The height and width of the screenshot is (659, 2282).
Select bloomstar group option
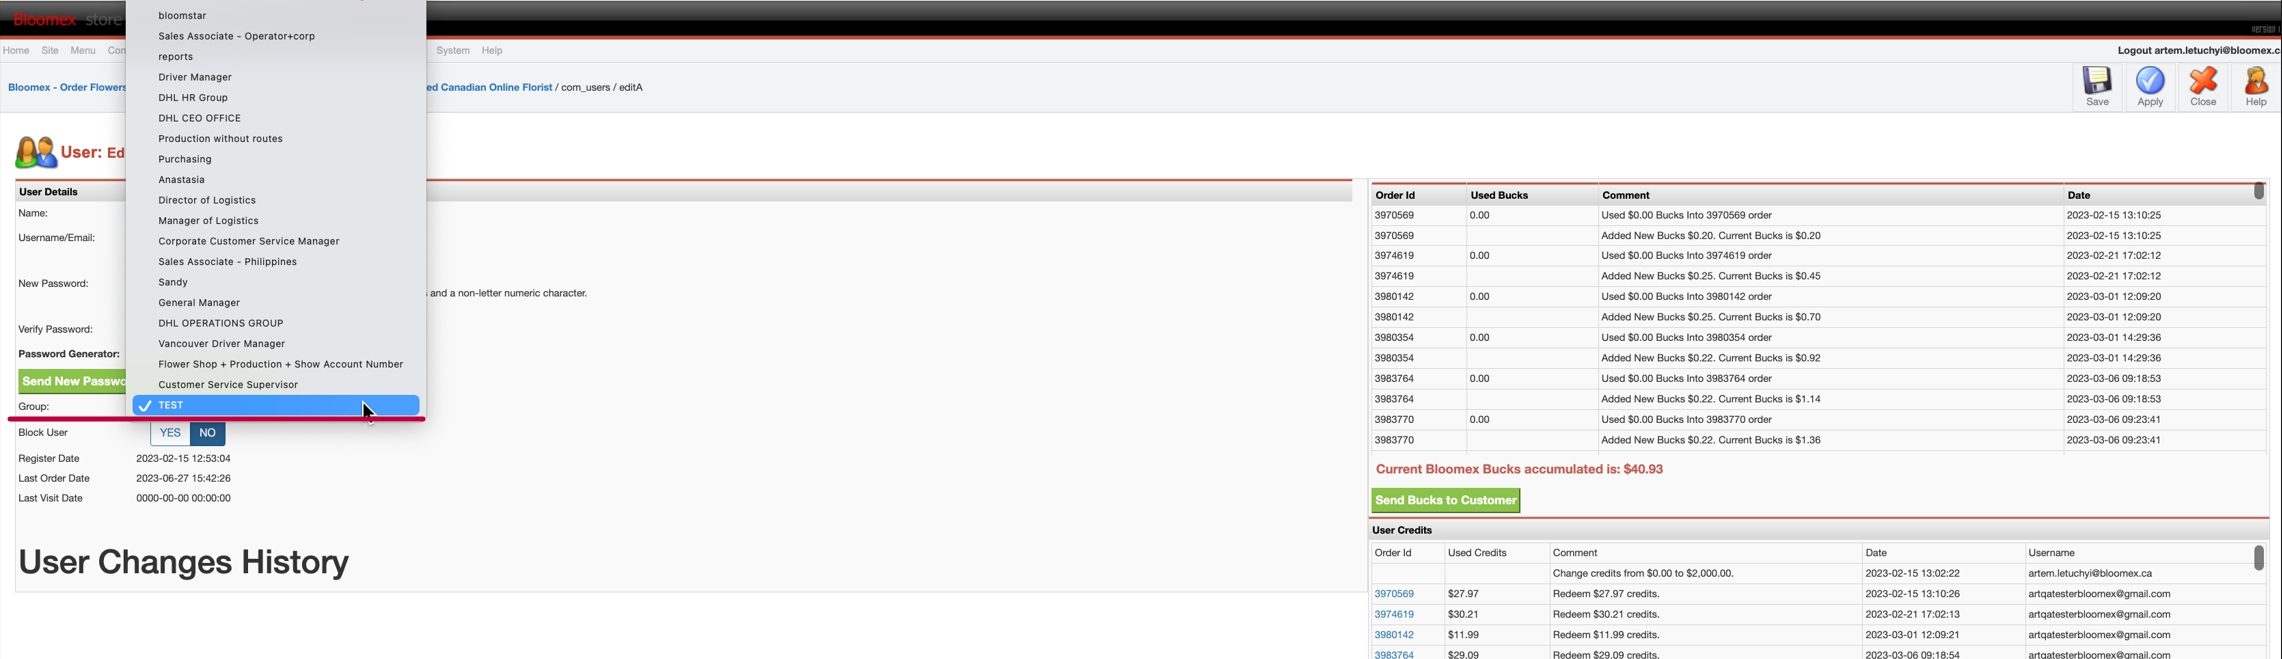pyautogui.click(x=183, y=16)
